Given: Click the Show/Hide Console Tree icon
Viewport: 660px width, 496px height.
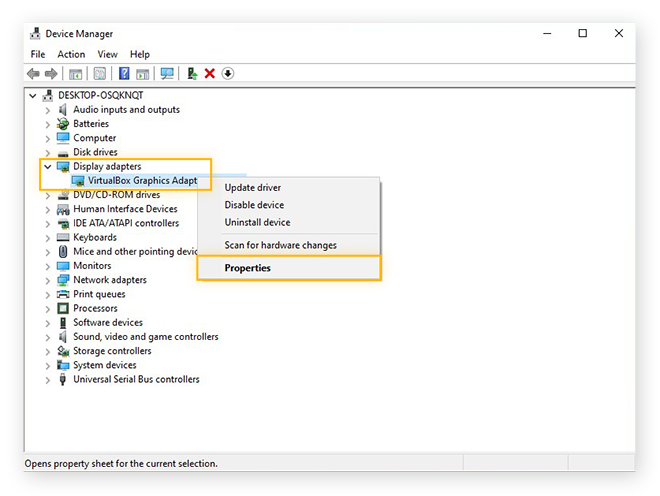Looking at the screenshot, I should click(76, 74).
